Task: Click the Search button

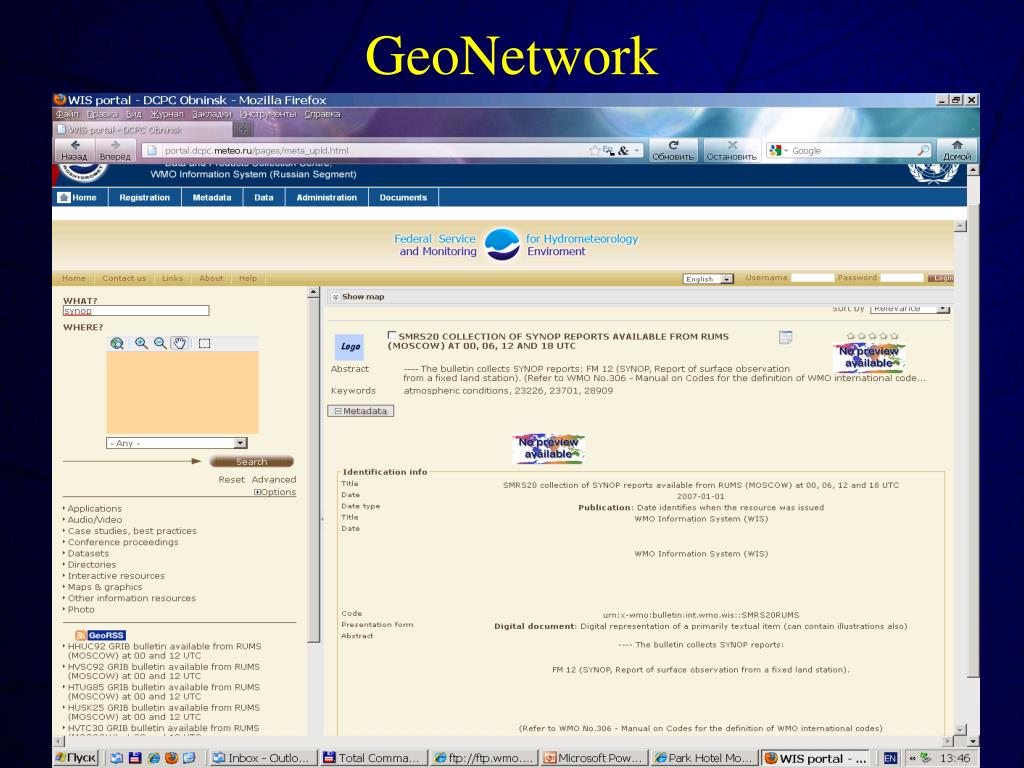Action: 251,462
